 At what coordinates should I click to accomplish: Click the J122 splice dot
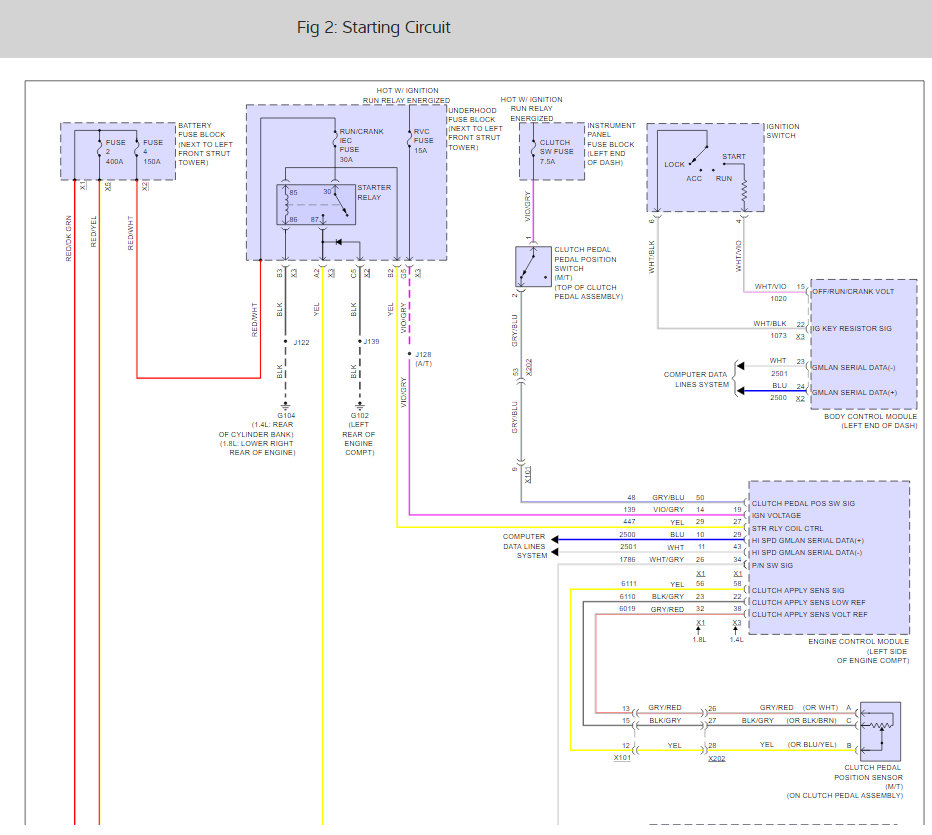(x=285, y=342)
